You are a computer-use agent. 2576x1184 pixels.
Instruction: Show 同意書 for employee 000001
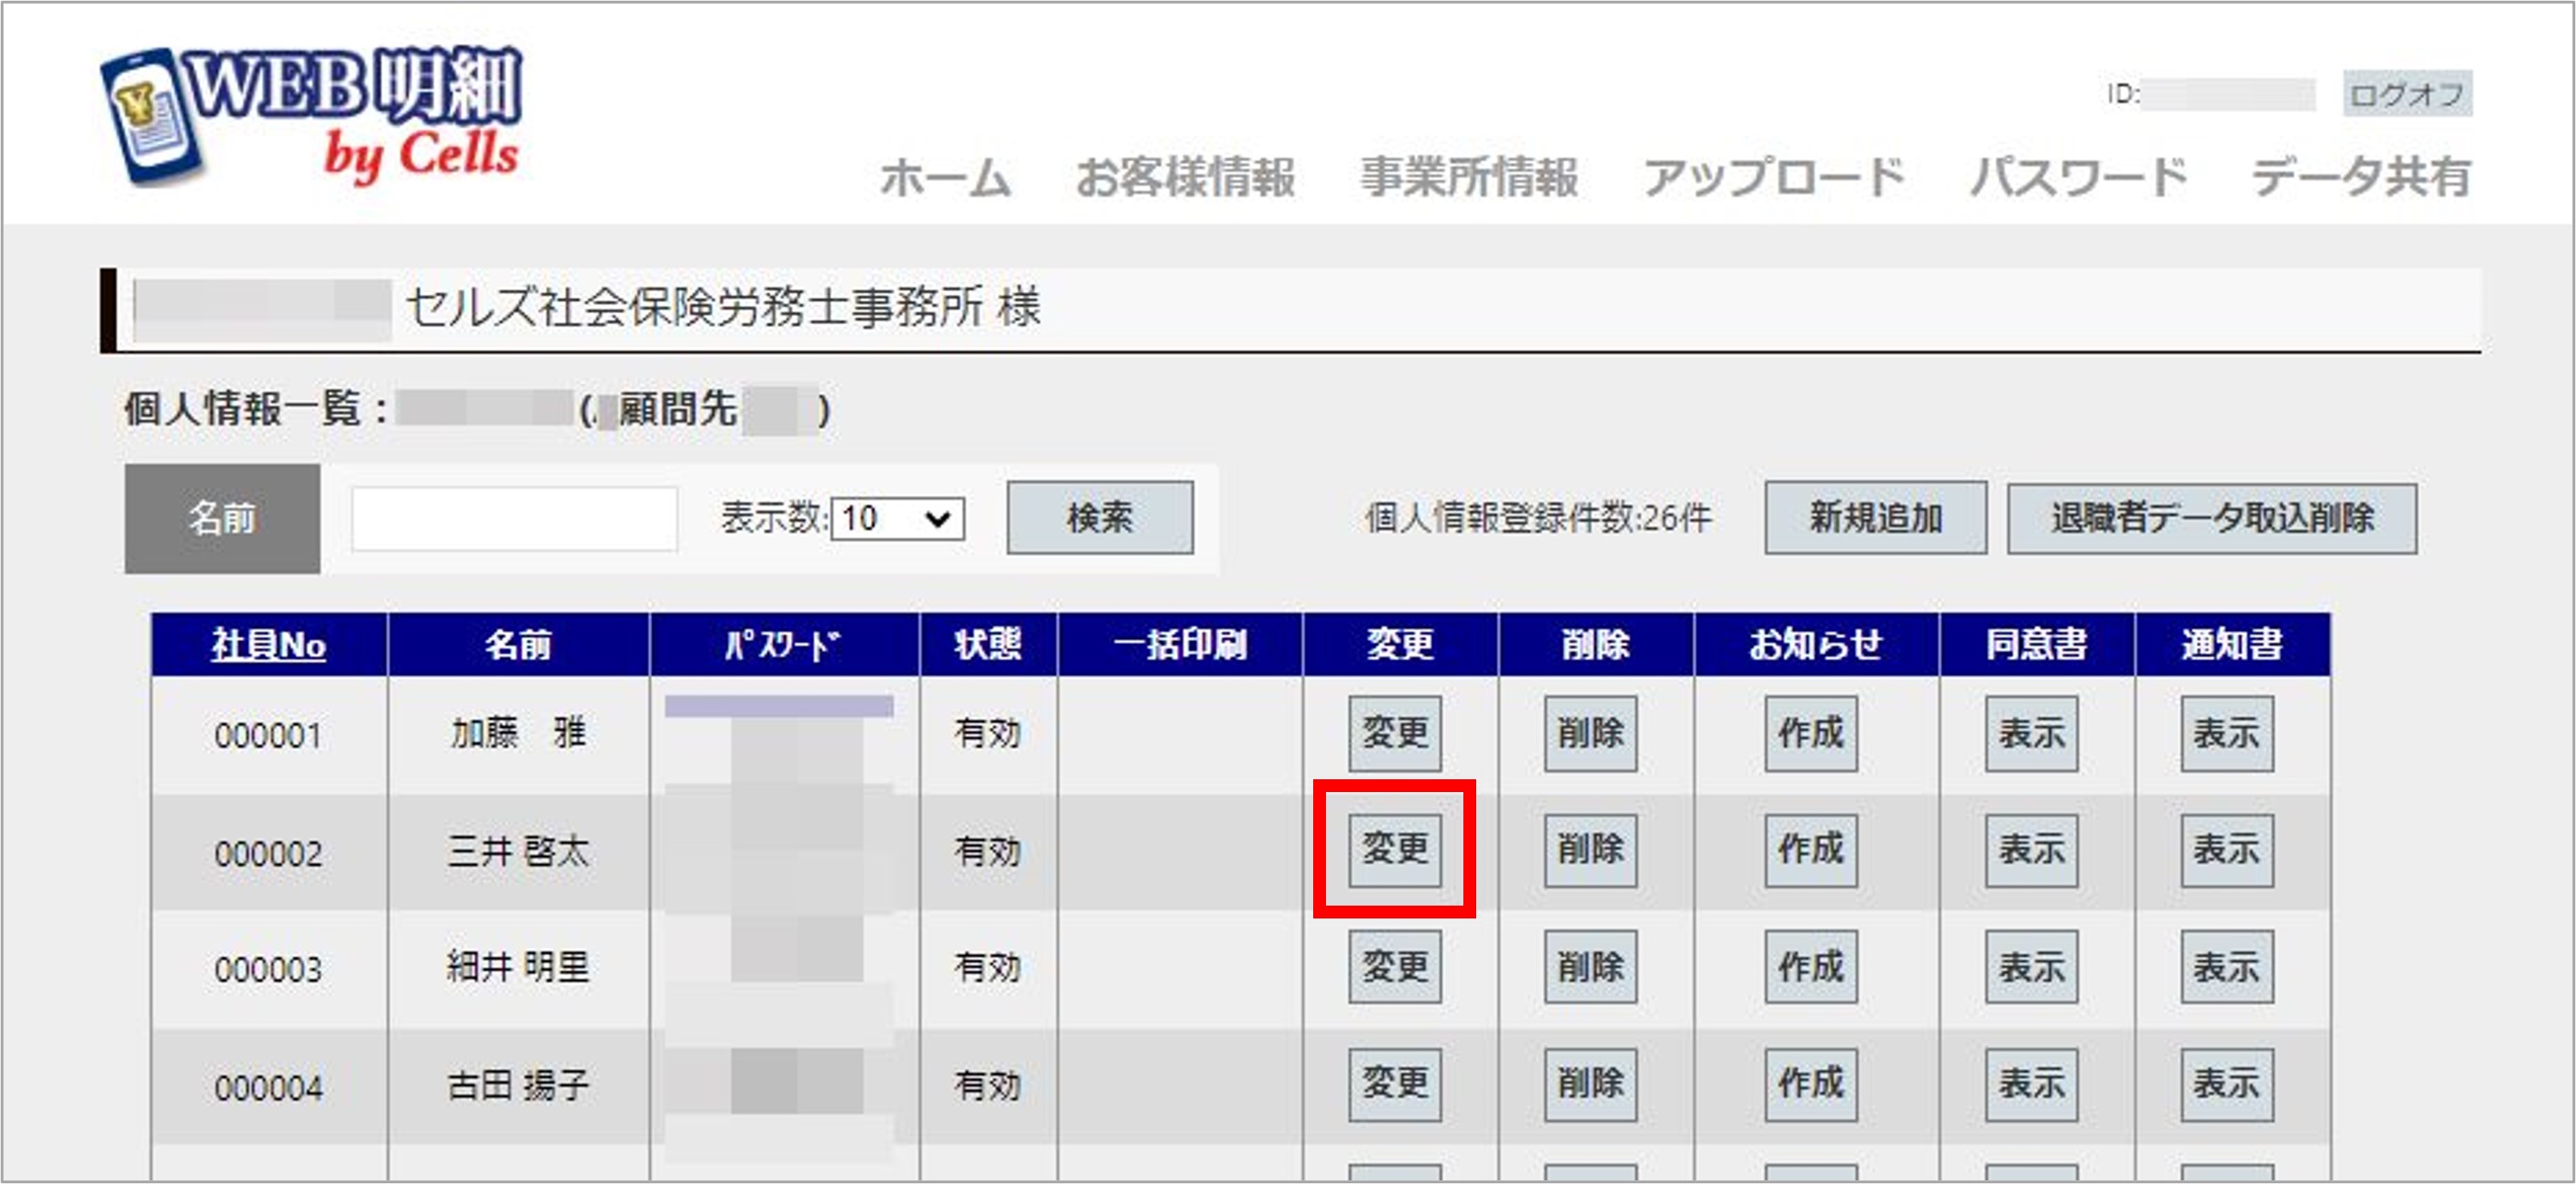(x=2031, y=733)
